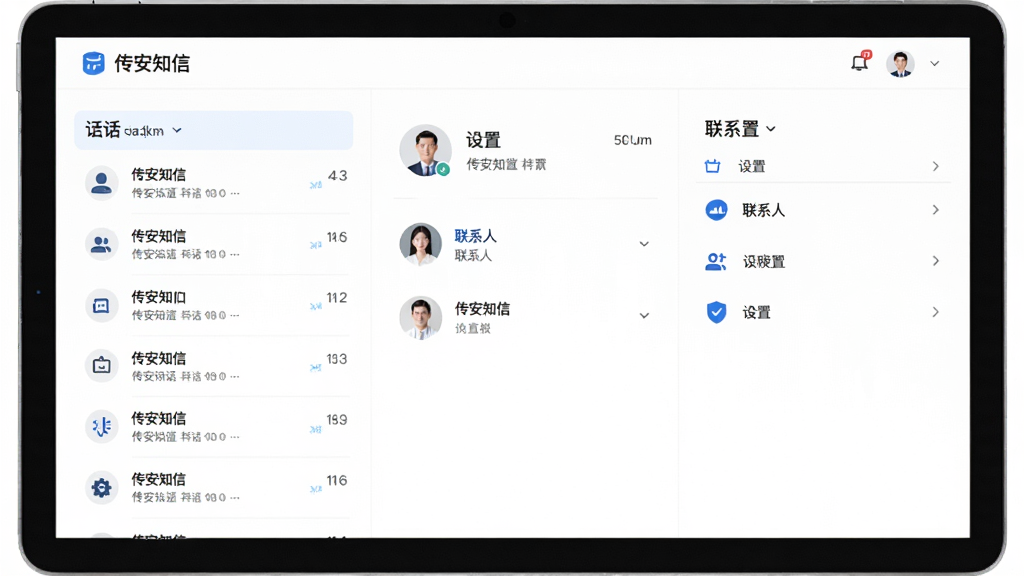1024x576 pixels.
Task: Expand the account dropdown arrow beside avatar
Action: click(935, 63)
